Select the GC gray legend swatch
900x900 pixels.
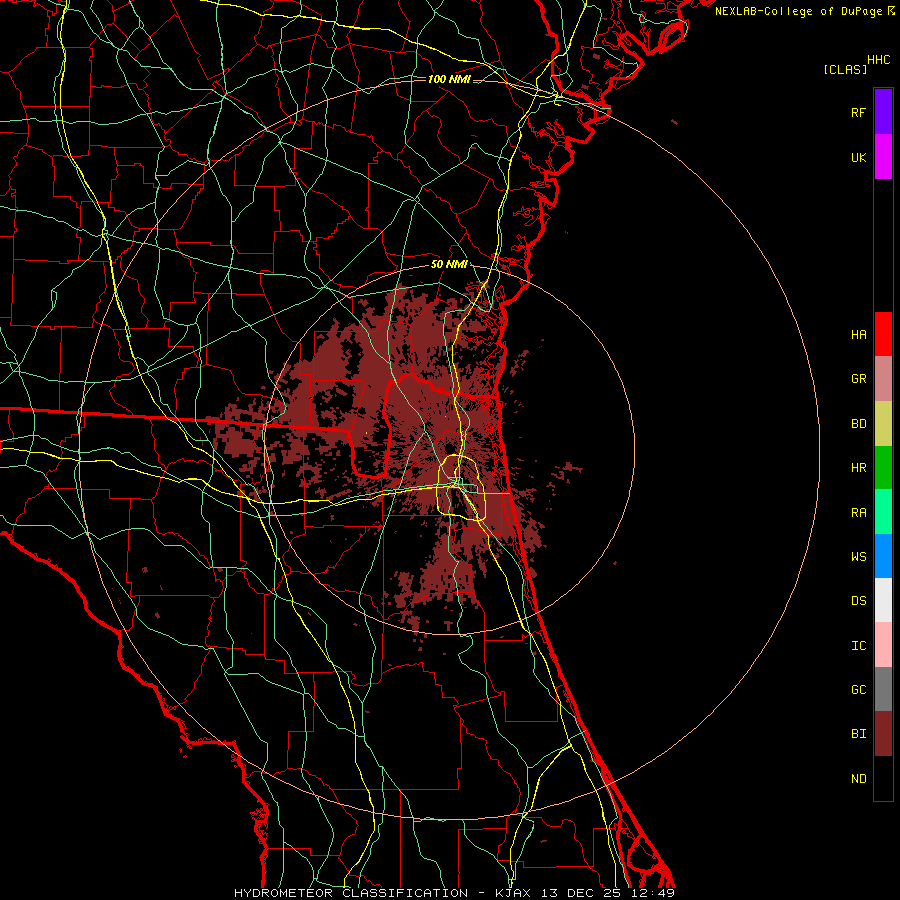click(x=883, y=689)
